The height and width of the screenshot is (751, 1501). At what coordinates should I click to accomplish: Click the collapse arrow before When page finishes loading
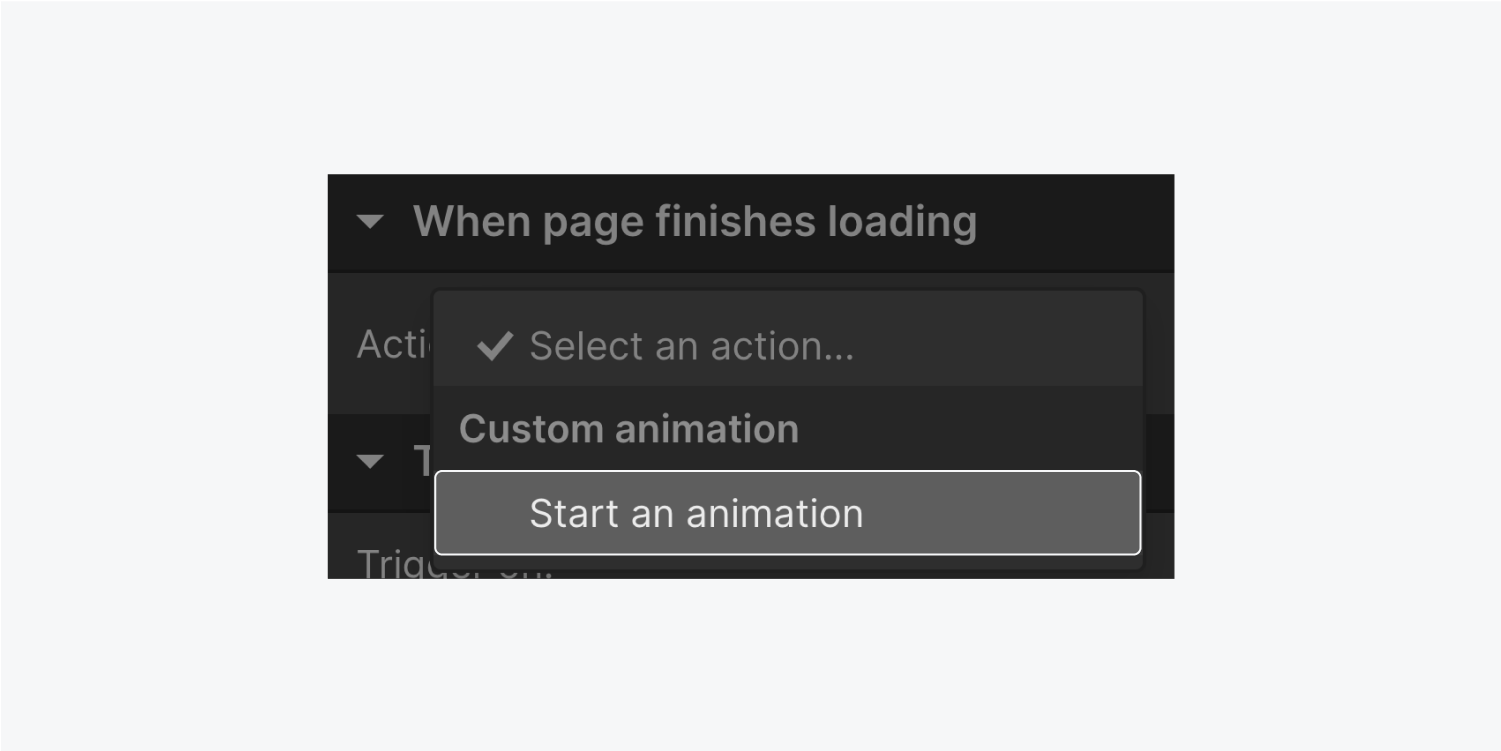tap(371, 221)
